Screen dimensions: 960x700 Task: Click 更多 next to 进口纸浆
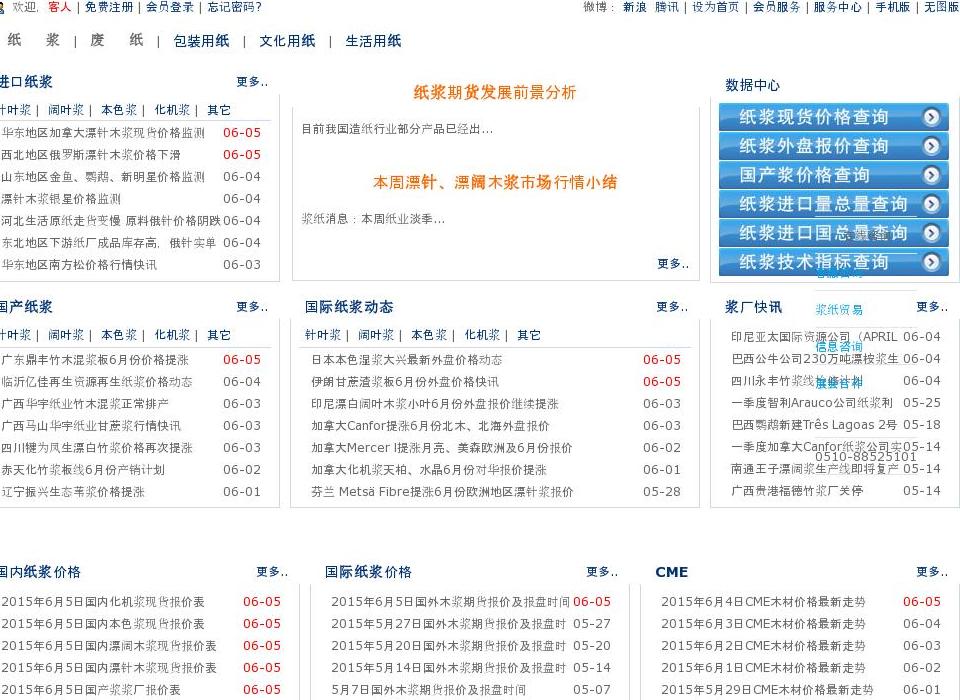252,81
